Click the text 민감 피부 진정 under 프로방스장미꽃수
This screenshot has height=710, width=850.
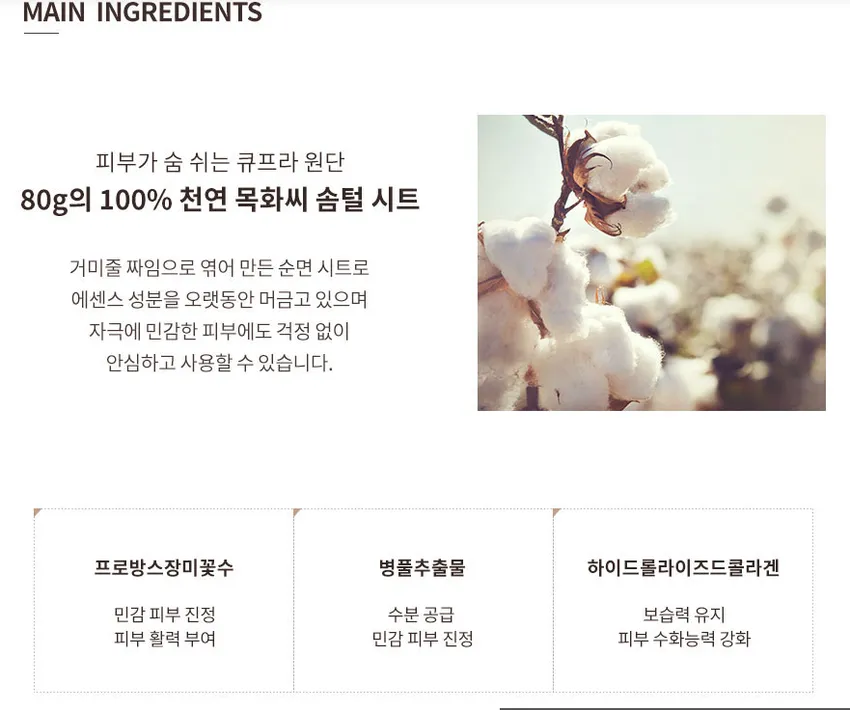click(164, 614)
